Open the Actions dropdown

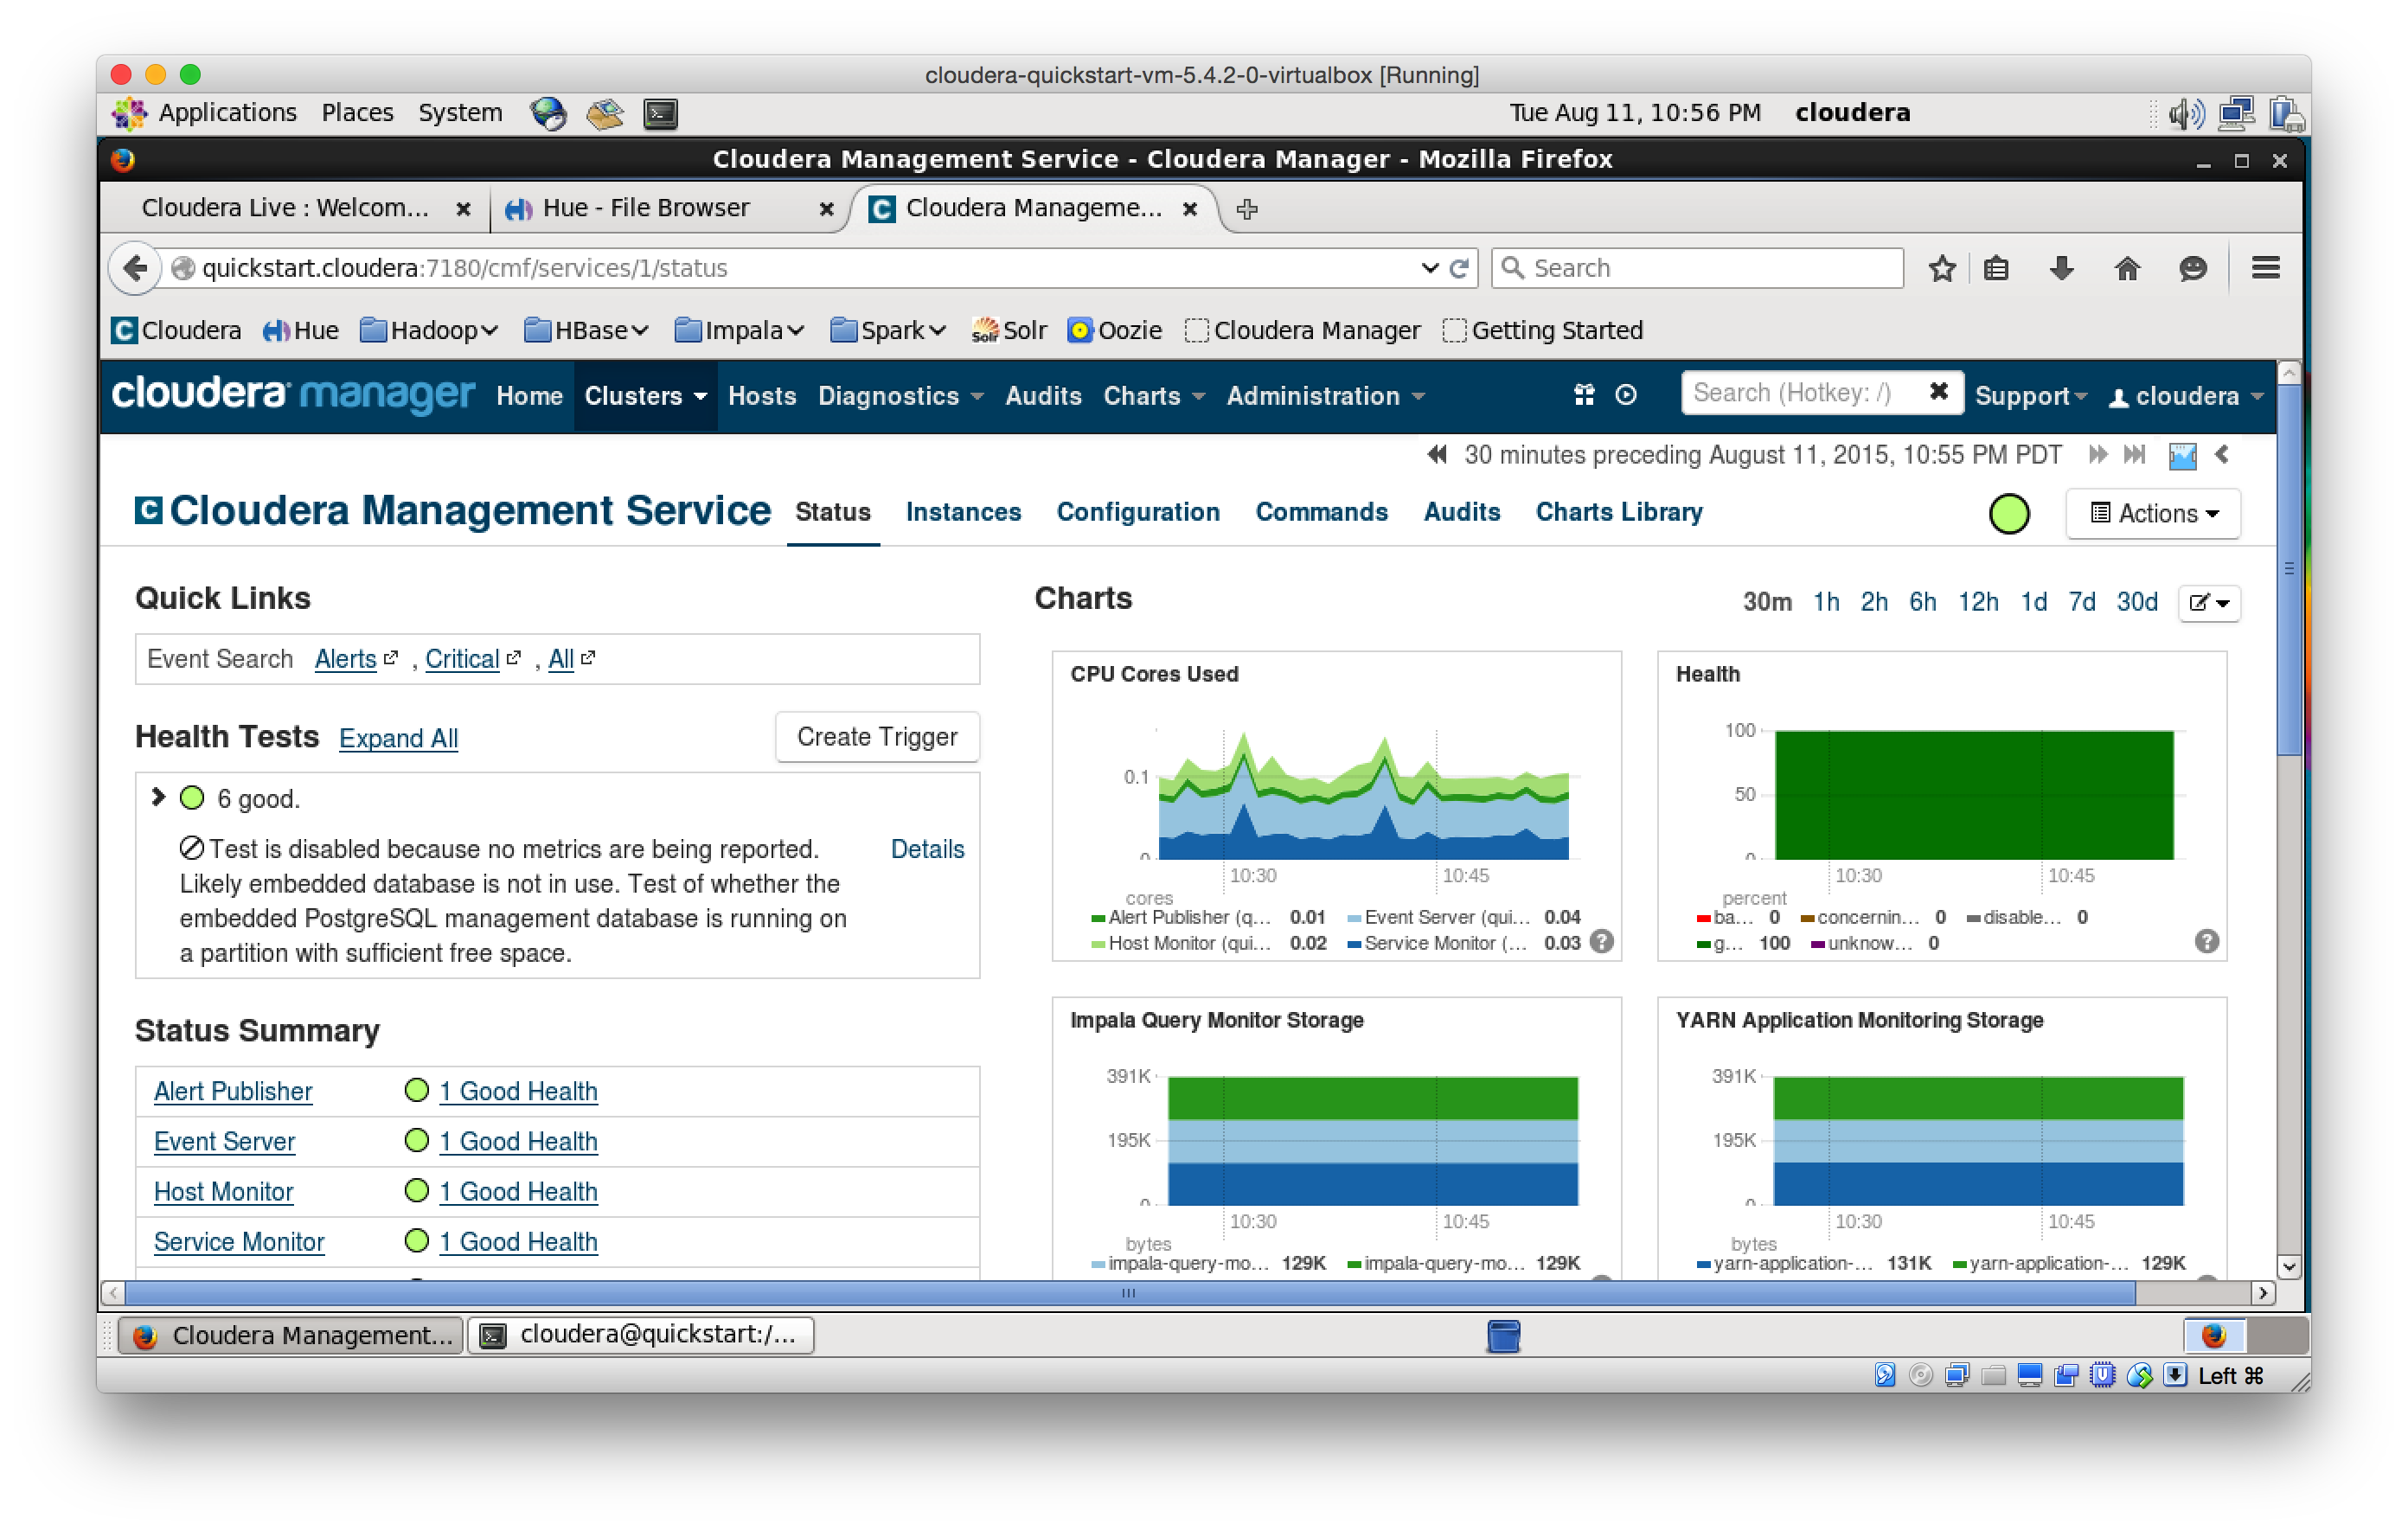point(2153,513)
